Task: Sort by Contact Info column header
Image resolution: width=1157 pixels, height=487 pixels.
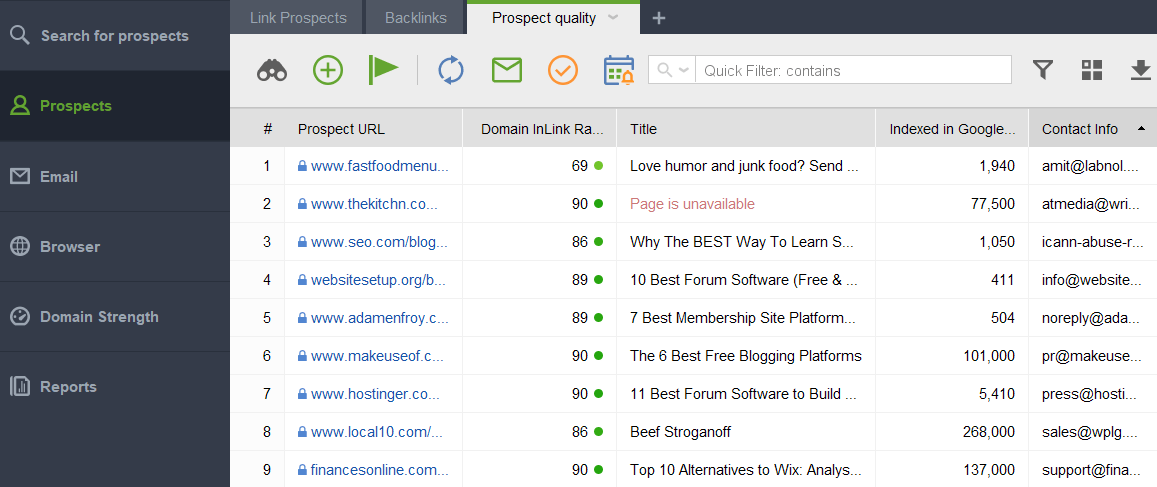Action: point(1093,129)
